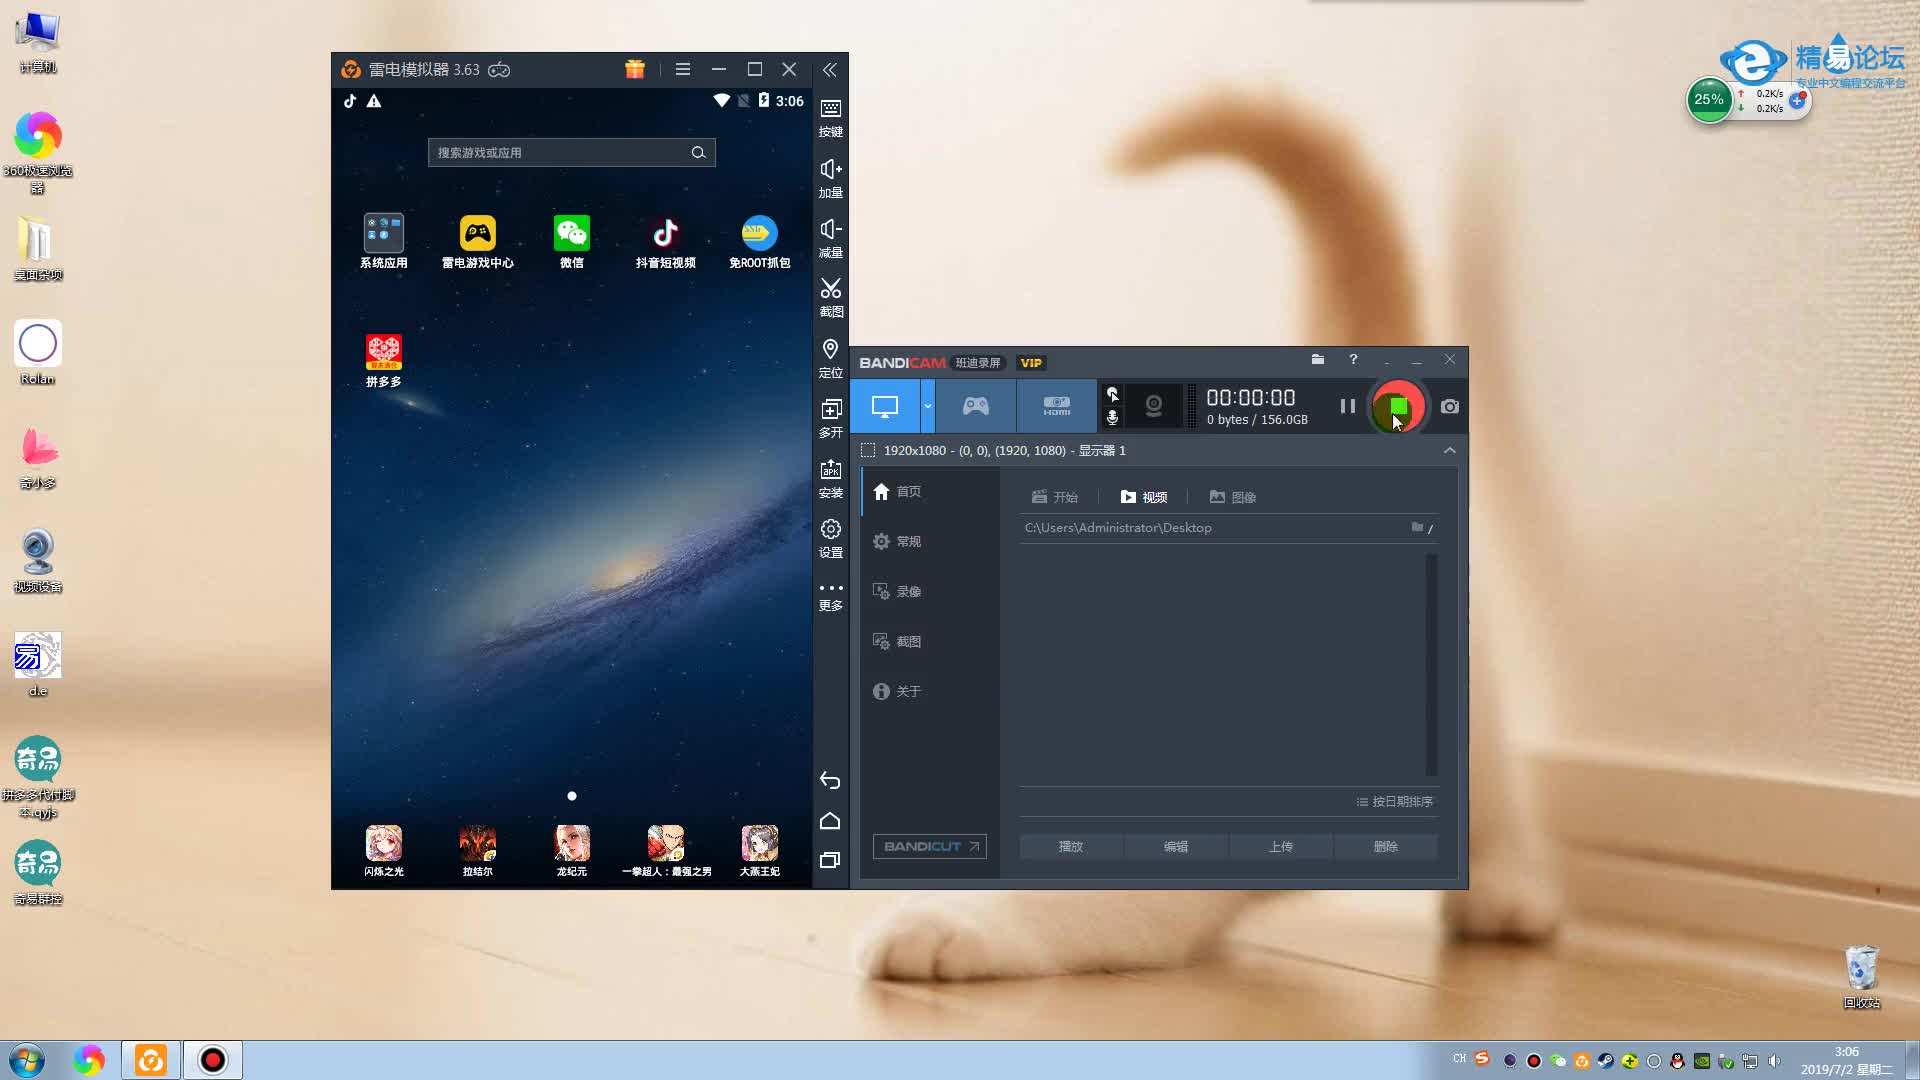Open 回收站 on the desktop
1920x1080 pixels.
pos(1862,977)
